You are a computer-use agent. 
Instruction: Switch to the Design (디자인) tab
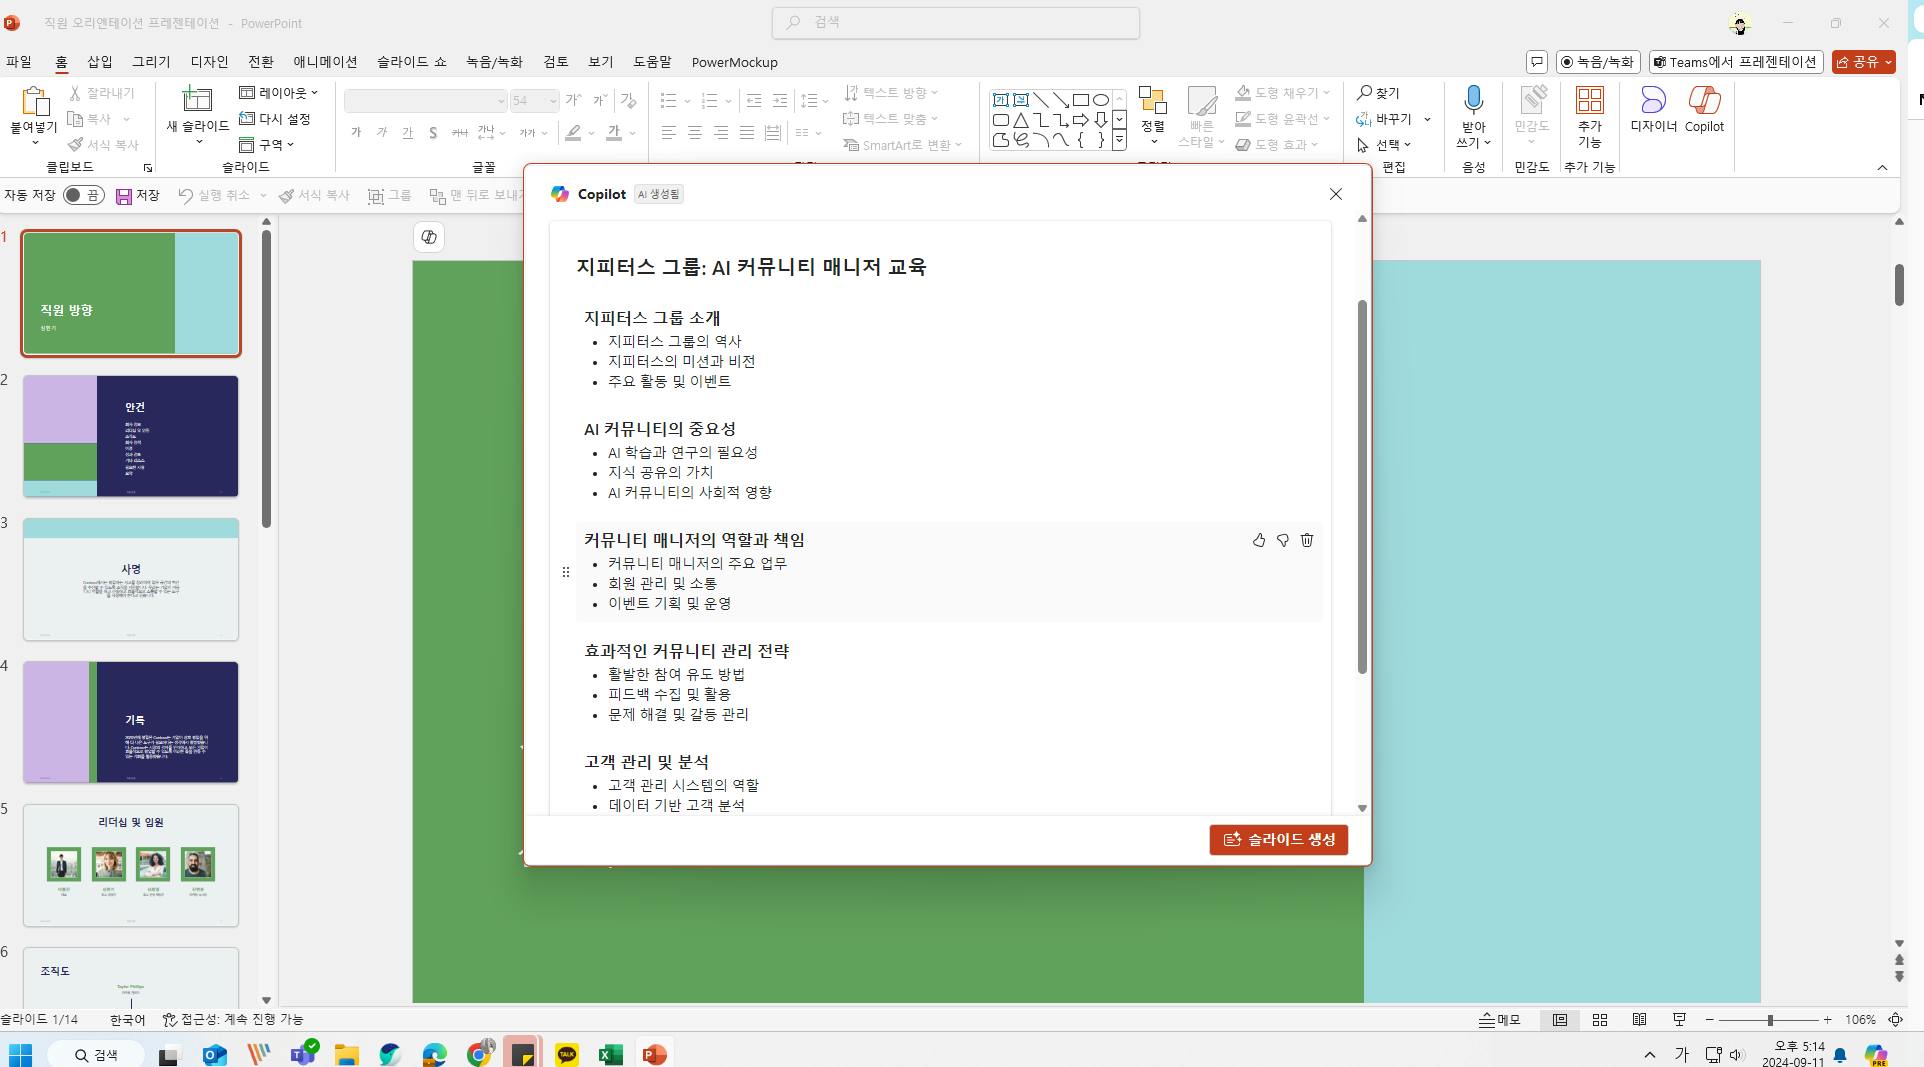tap(209, 62)
